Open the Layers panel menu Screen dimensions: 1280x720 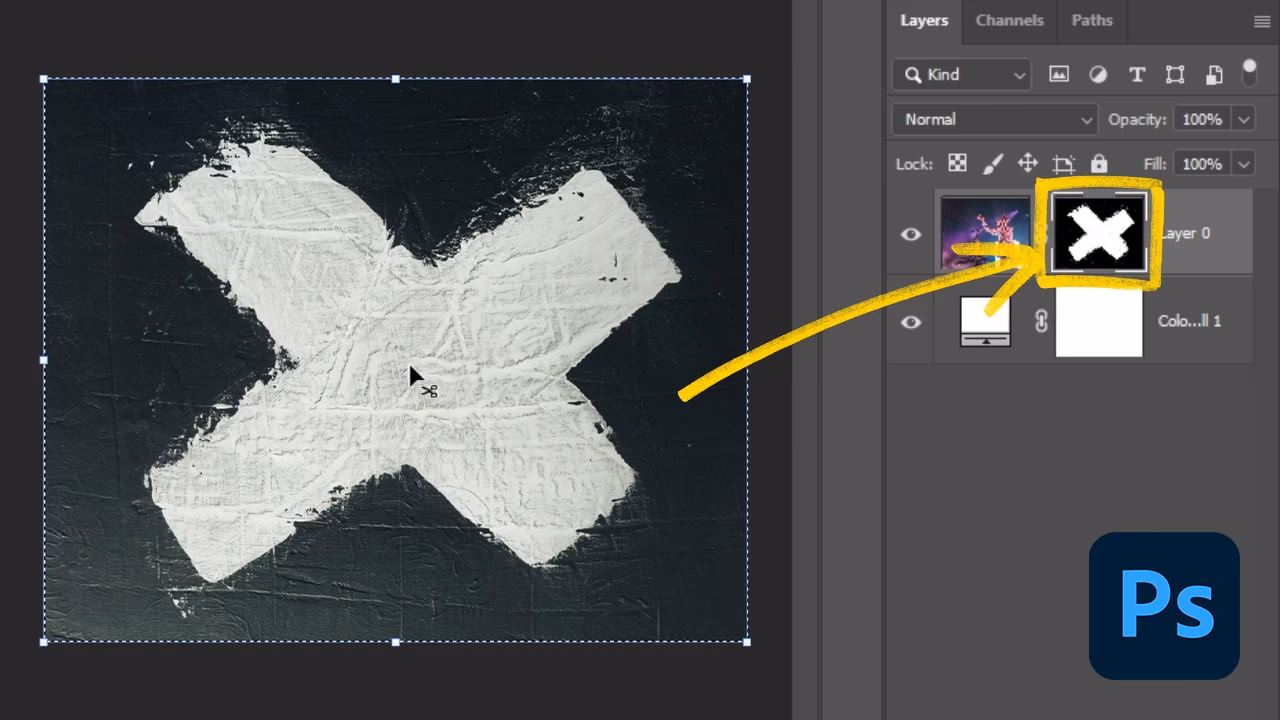tap(1263, 20)
